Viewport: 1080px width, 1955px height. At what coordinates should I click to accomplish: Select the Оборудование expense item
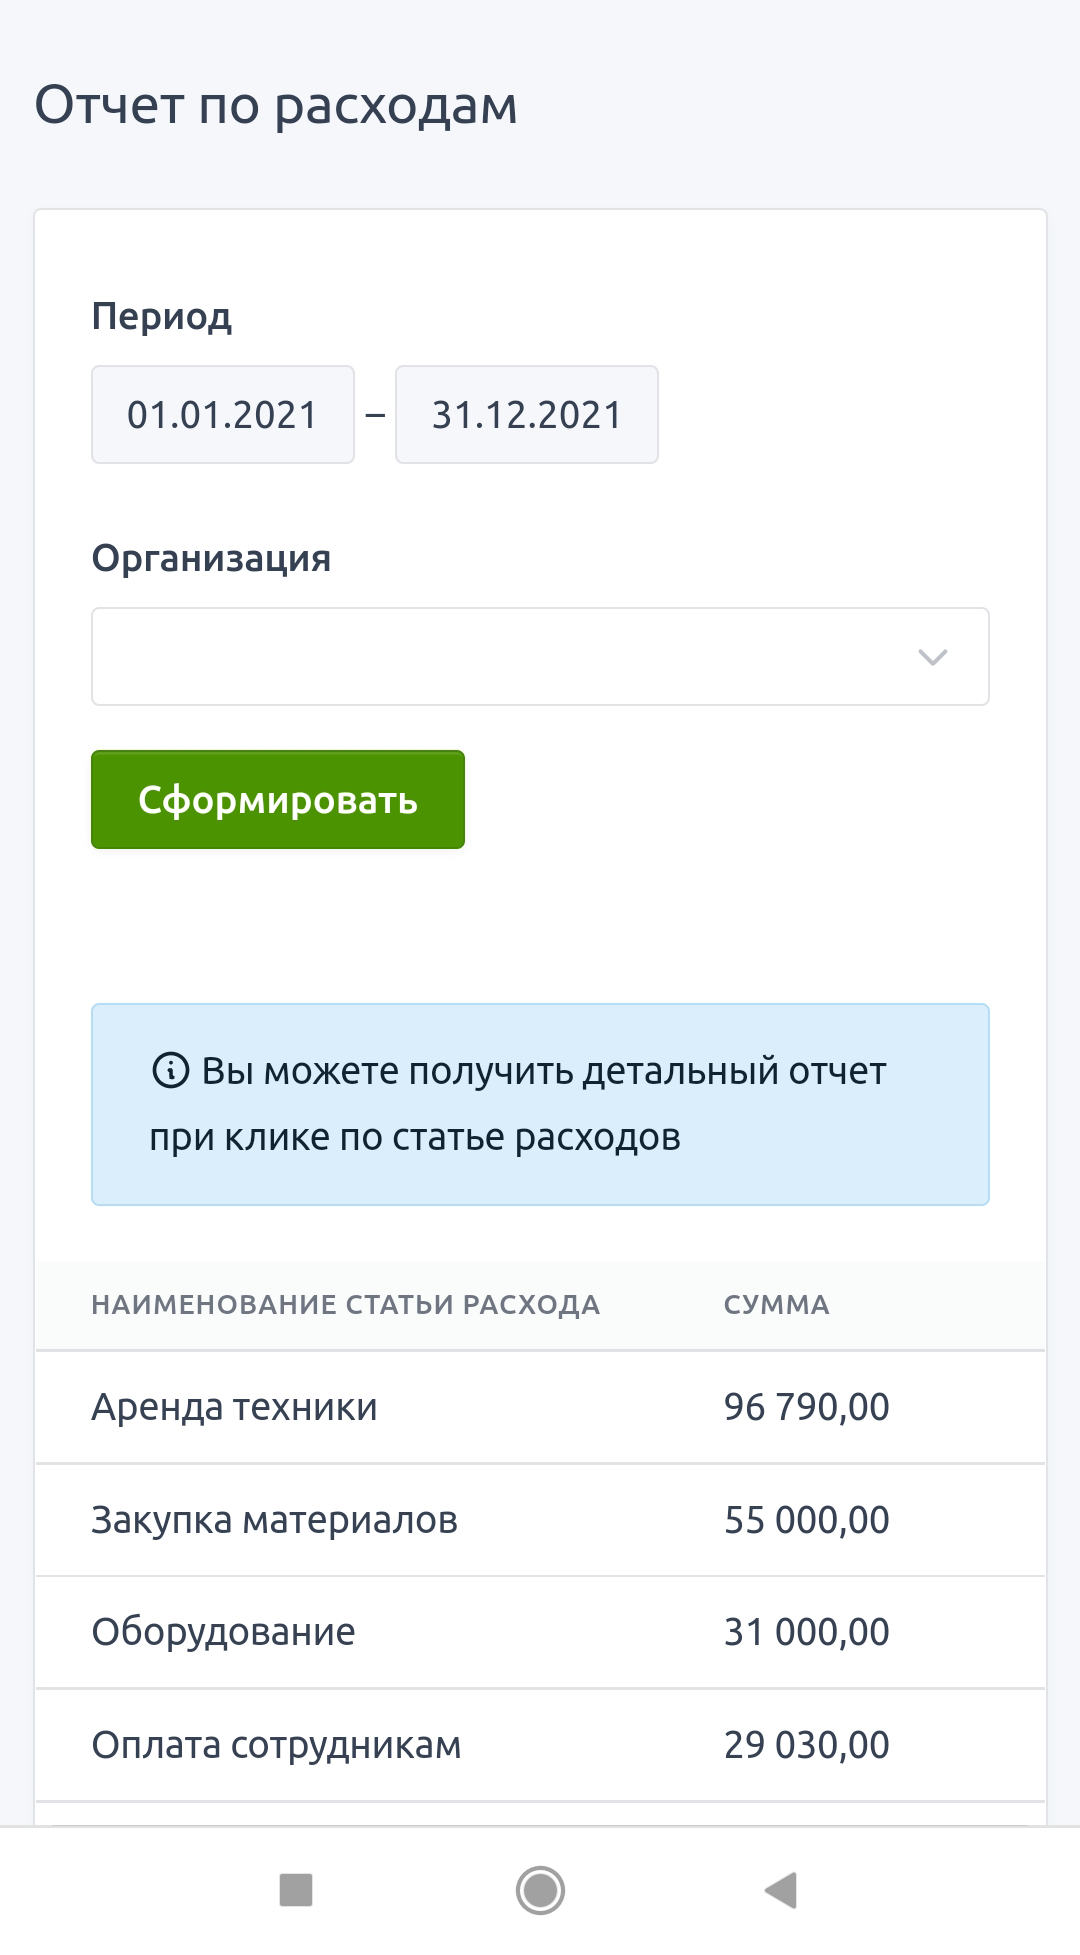click(x=224, y=1632)
